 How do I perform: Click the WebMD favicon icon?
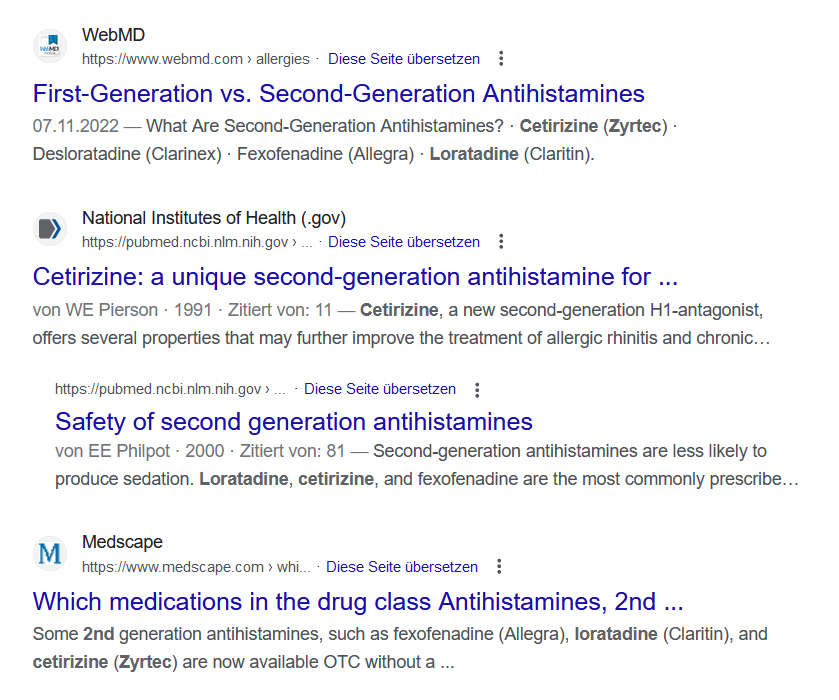click(x=50, y=47)
